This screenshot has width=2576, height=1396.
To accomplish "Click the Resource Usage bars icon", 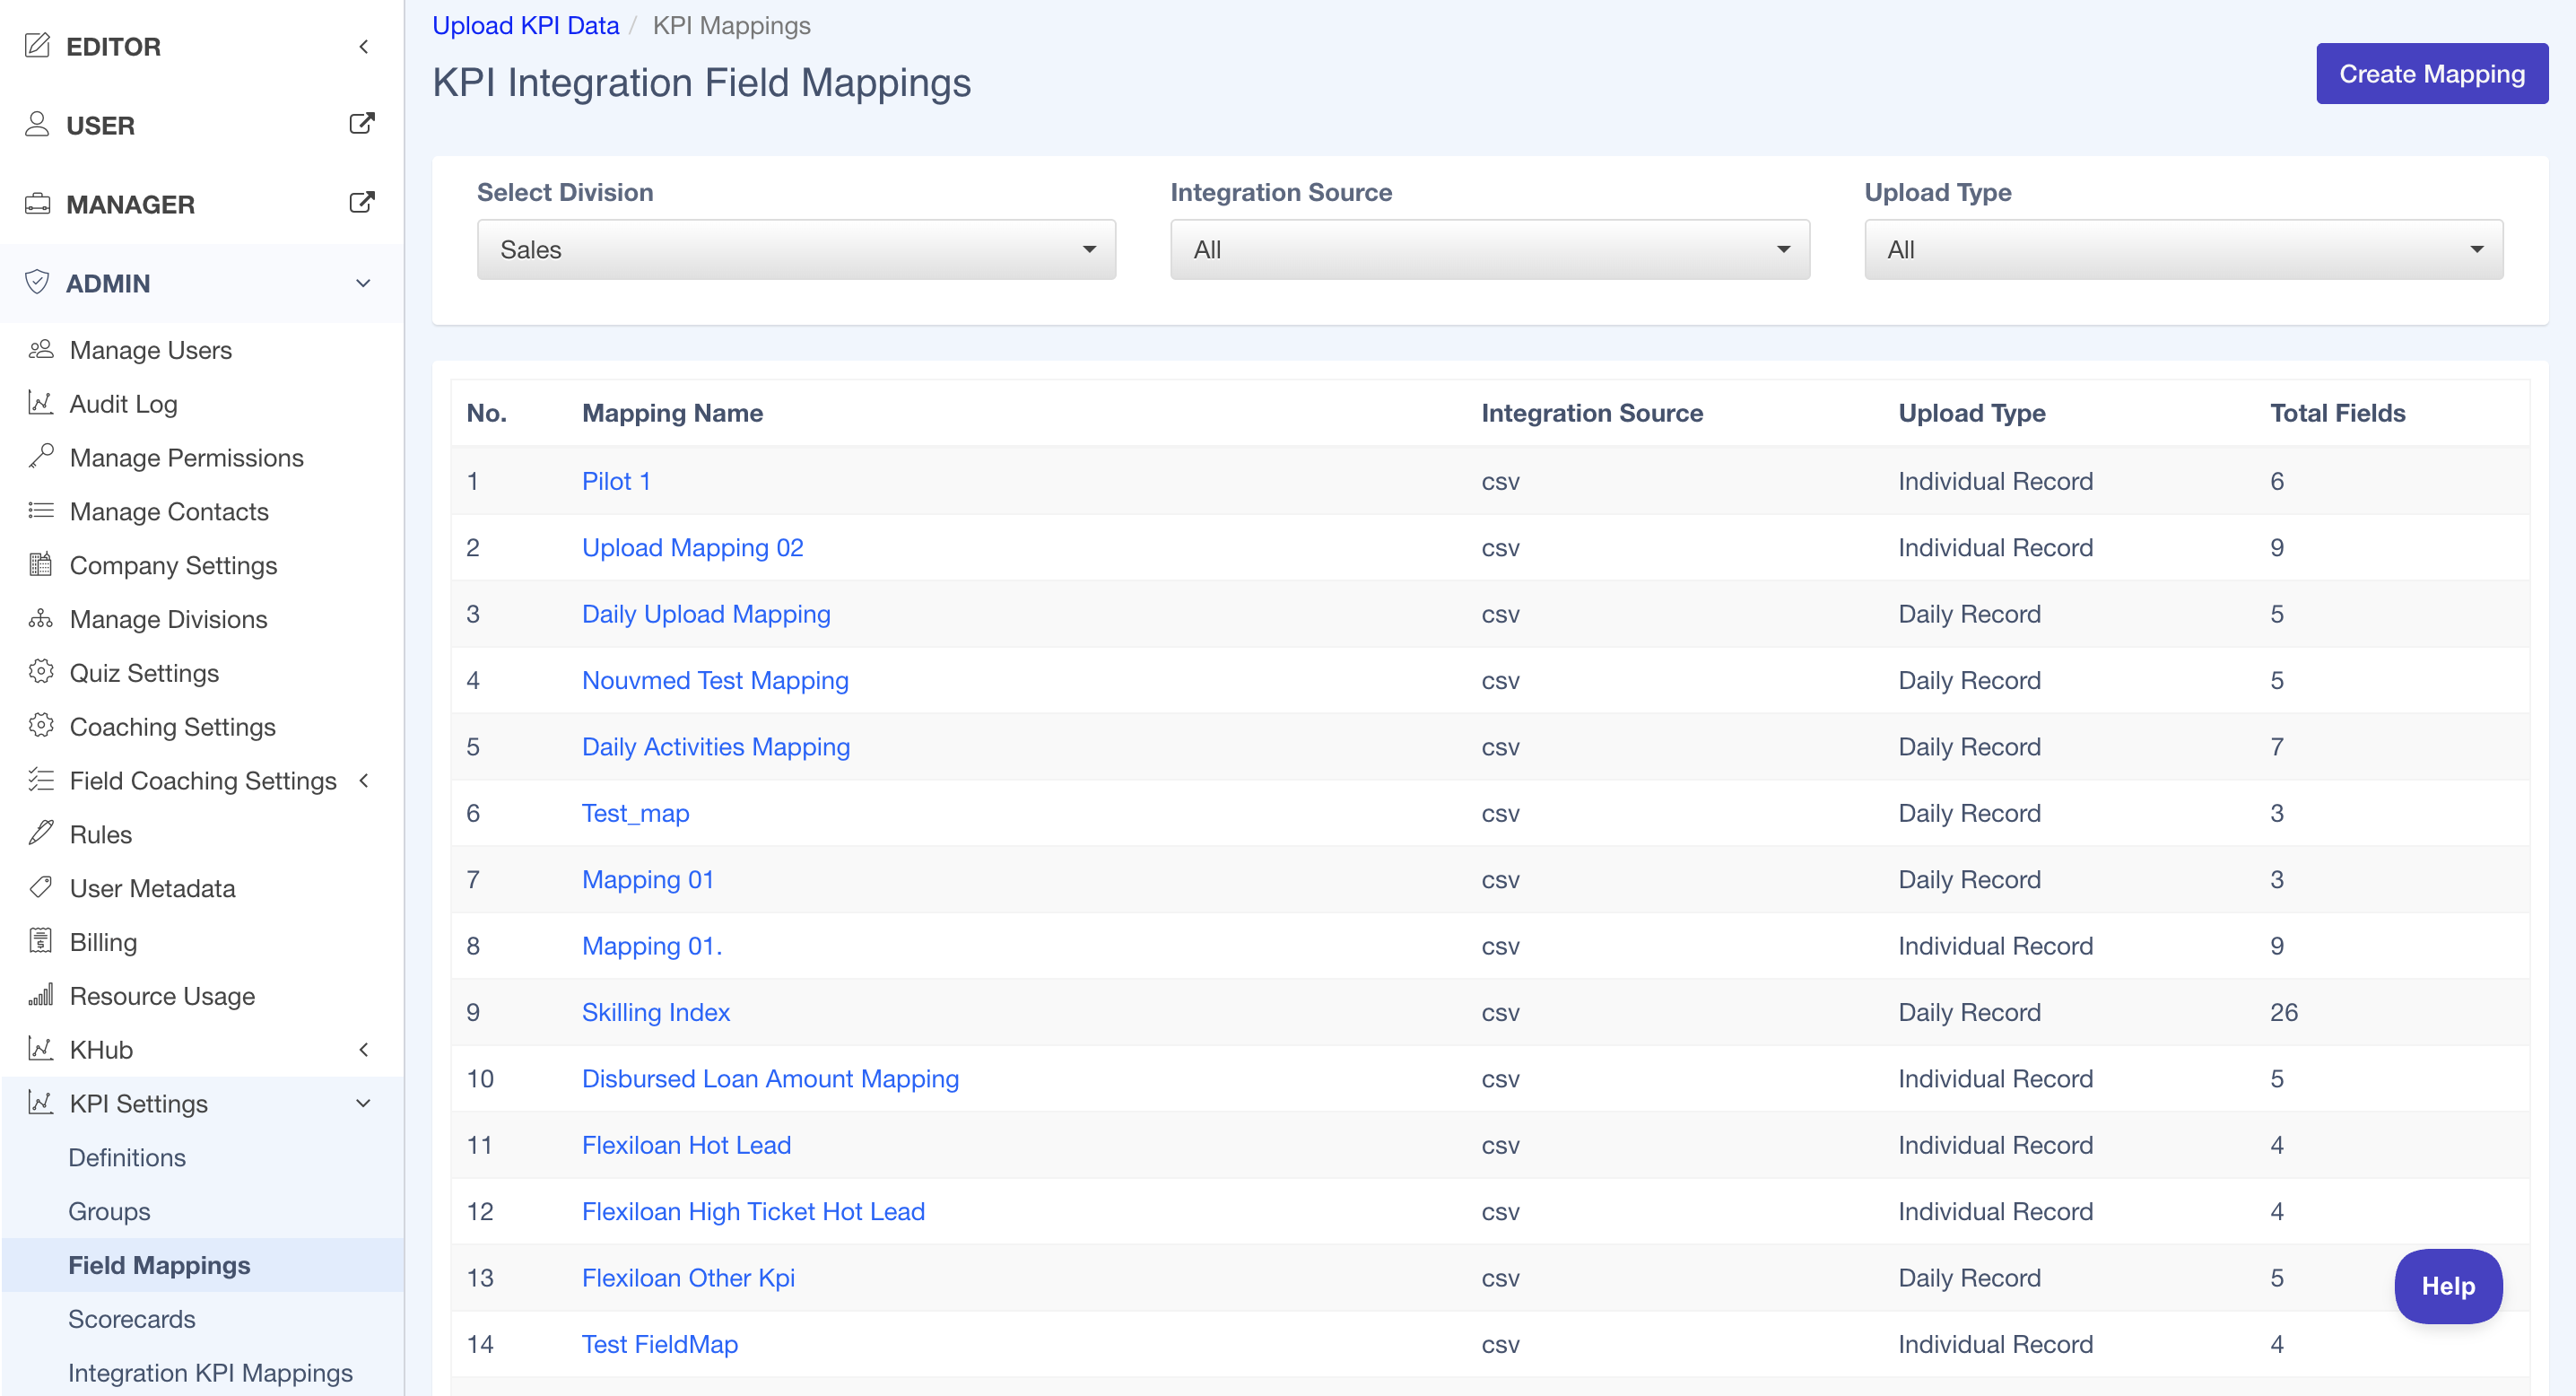I will 40,995.
